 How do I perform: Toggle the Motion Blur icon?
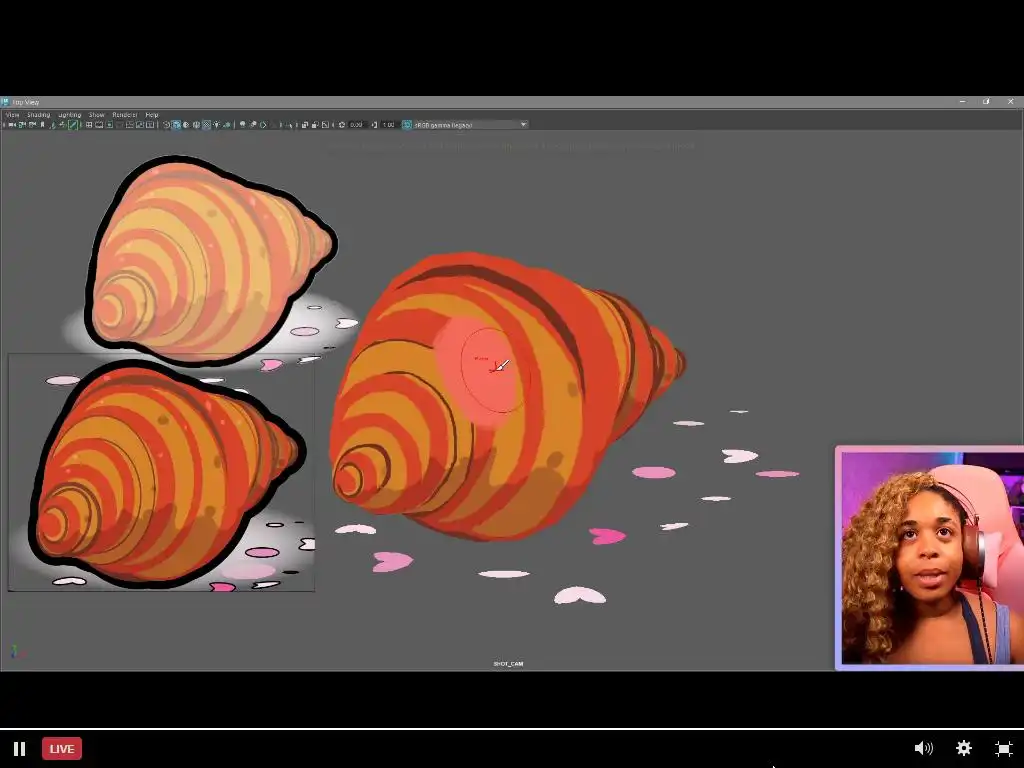[x=253, y=125]
